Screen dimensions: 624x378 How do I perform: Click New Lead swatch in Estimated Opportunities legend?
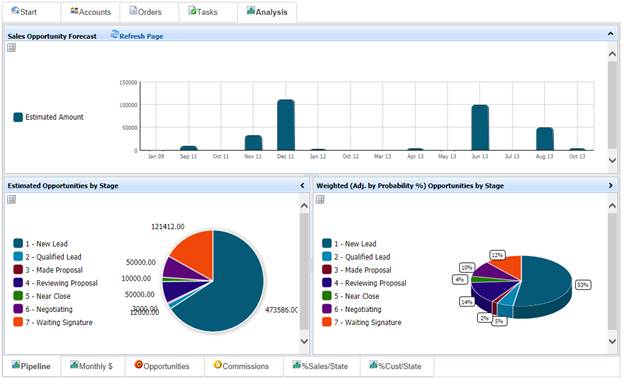tap(18, 244)
